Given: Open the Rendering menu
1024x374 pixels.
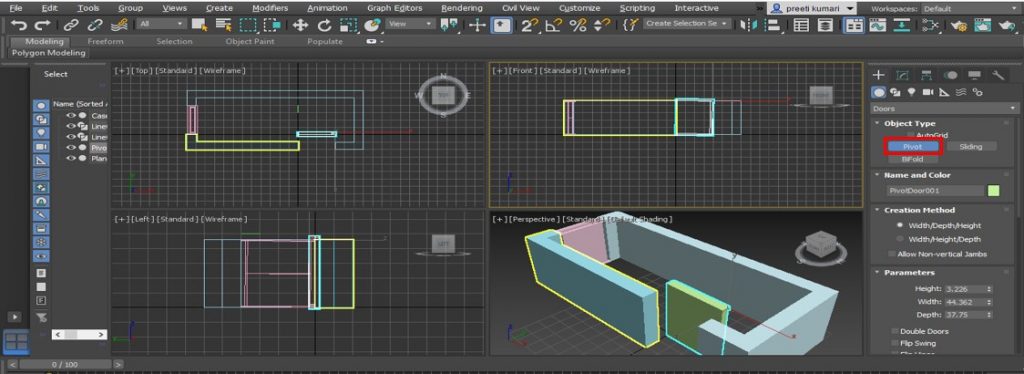Looking at the screenshot, I should 462,8.
